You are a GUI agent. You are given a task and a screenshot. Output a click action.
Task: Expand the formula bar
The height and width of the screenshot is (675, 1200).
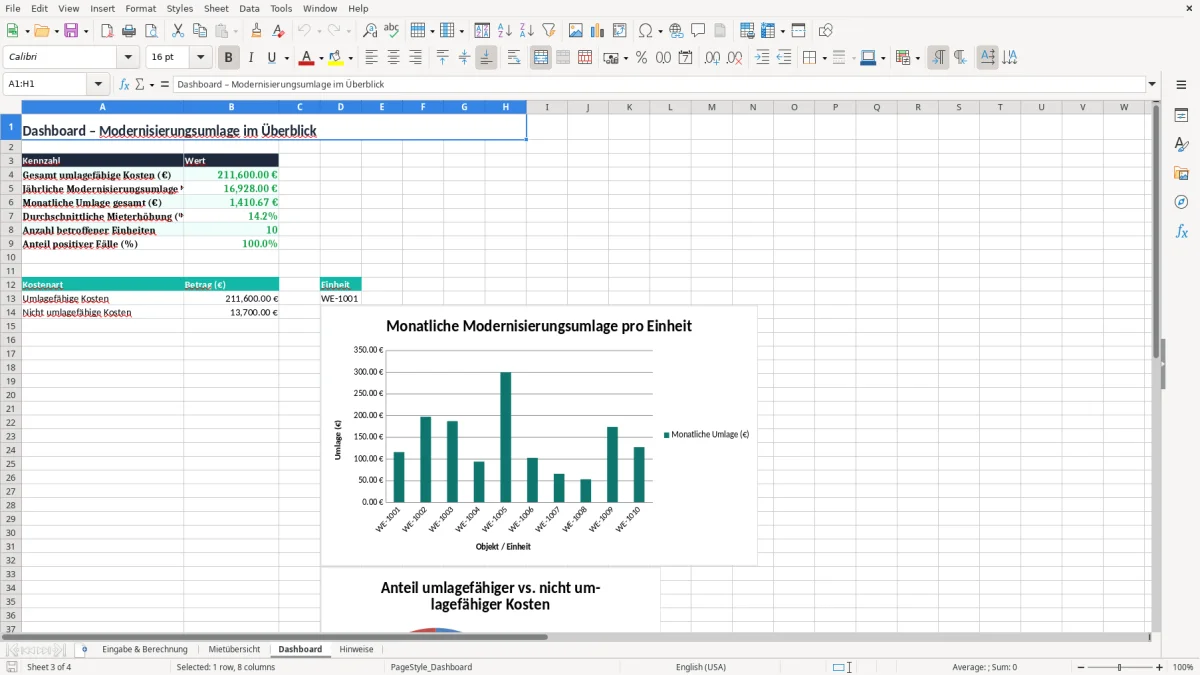pyautogui.click(x=1152, y=84)
